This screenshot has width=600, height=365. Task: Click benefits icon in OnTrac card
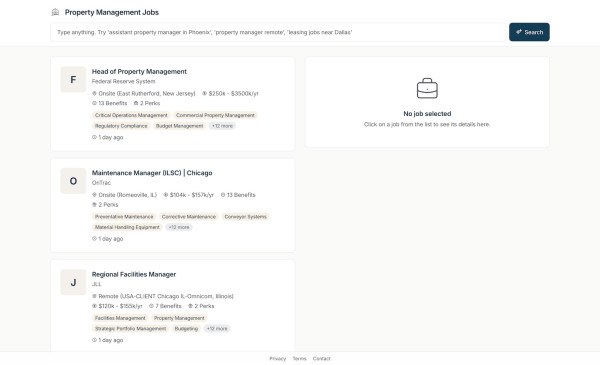[223, 195]
